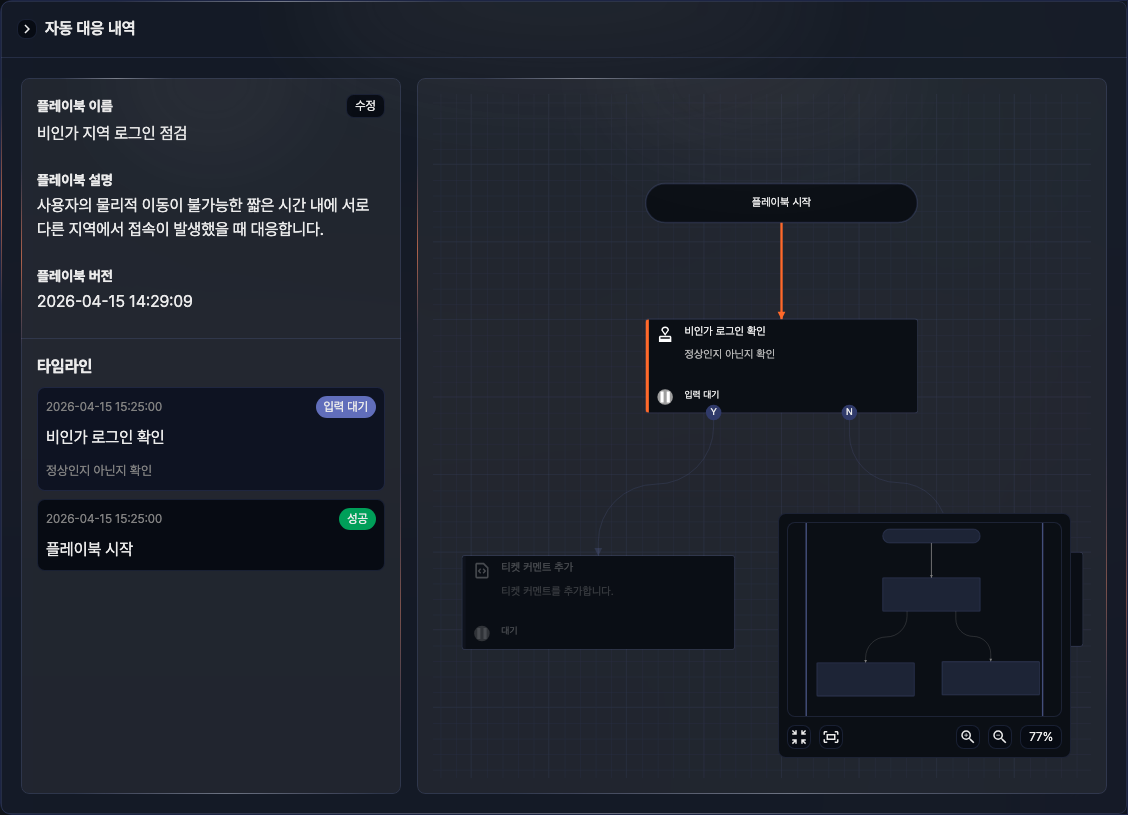Select the 티켓 커멘트 추가 node title
Image resolution: width=1128 pixels, height=815 pixels.
(536, 567)
